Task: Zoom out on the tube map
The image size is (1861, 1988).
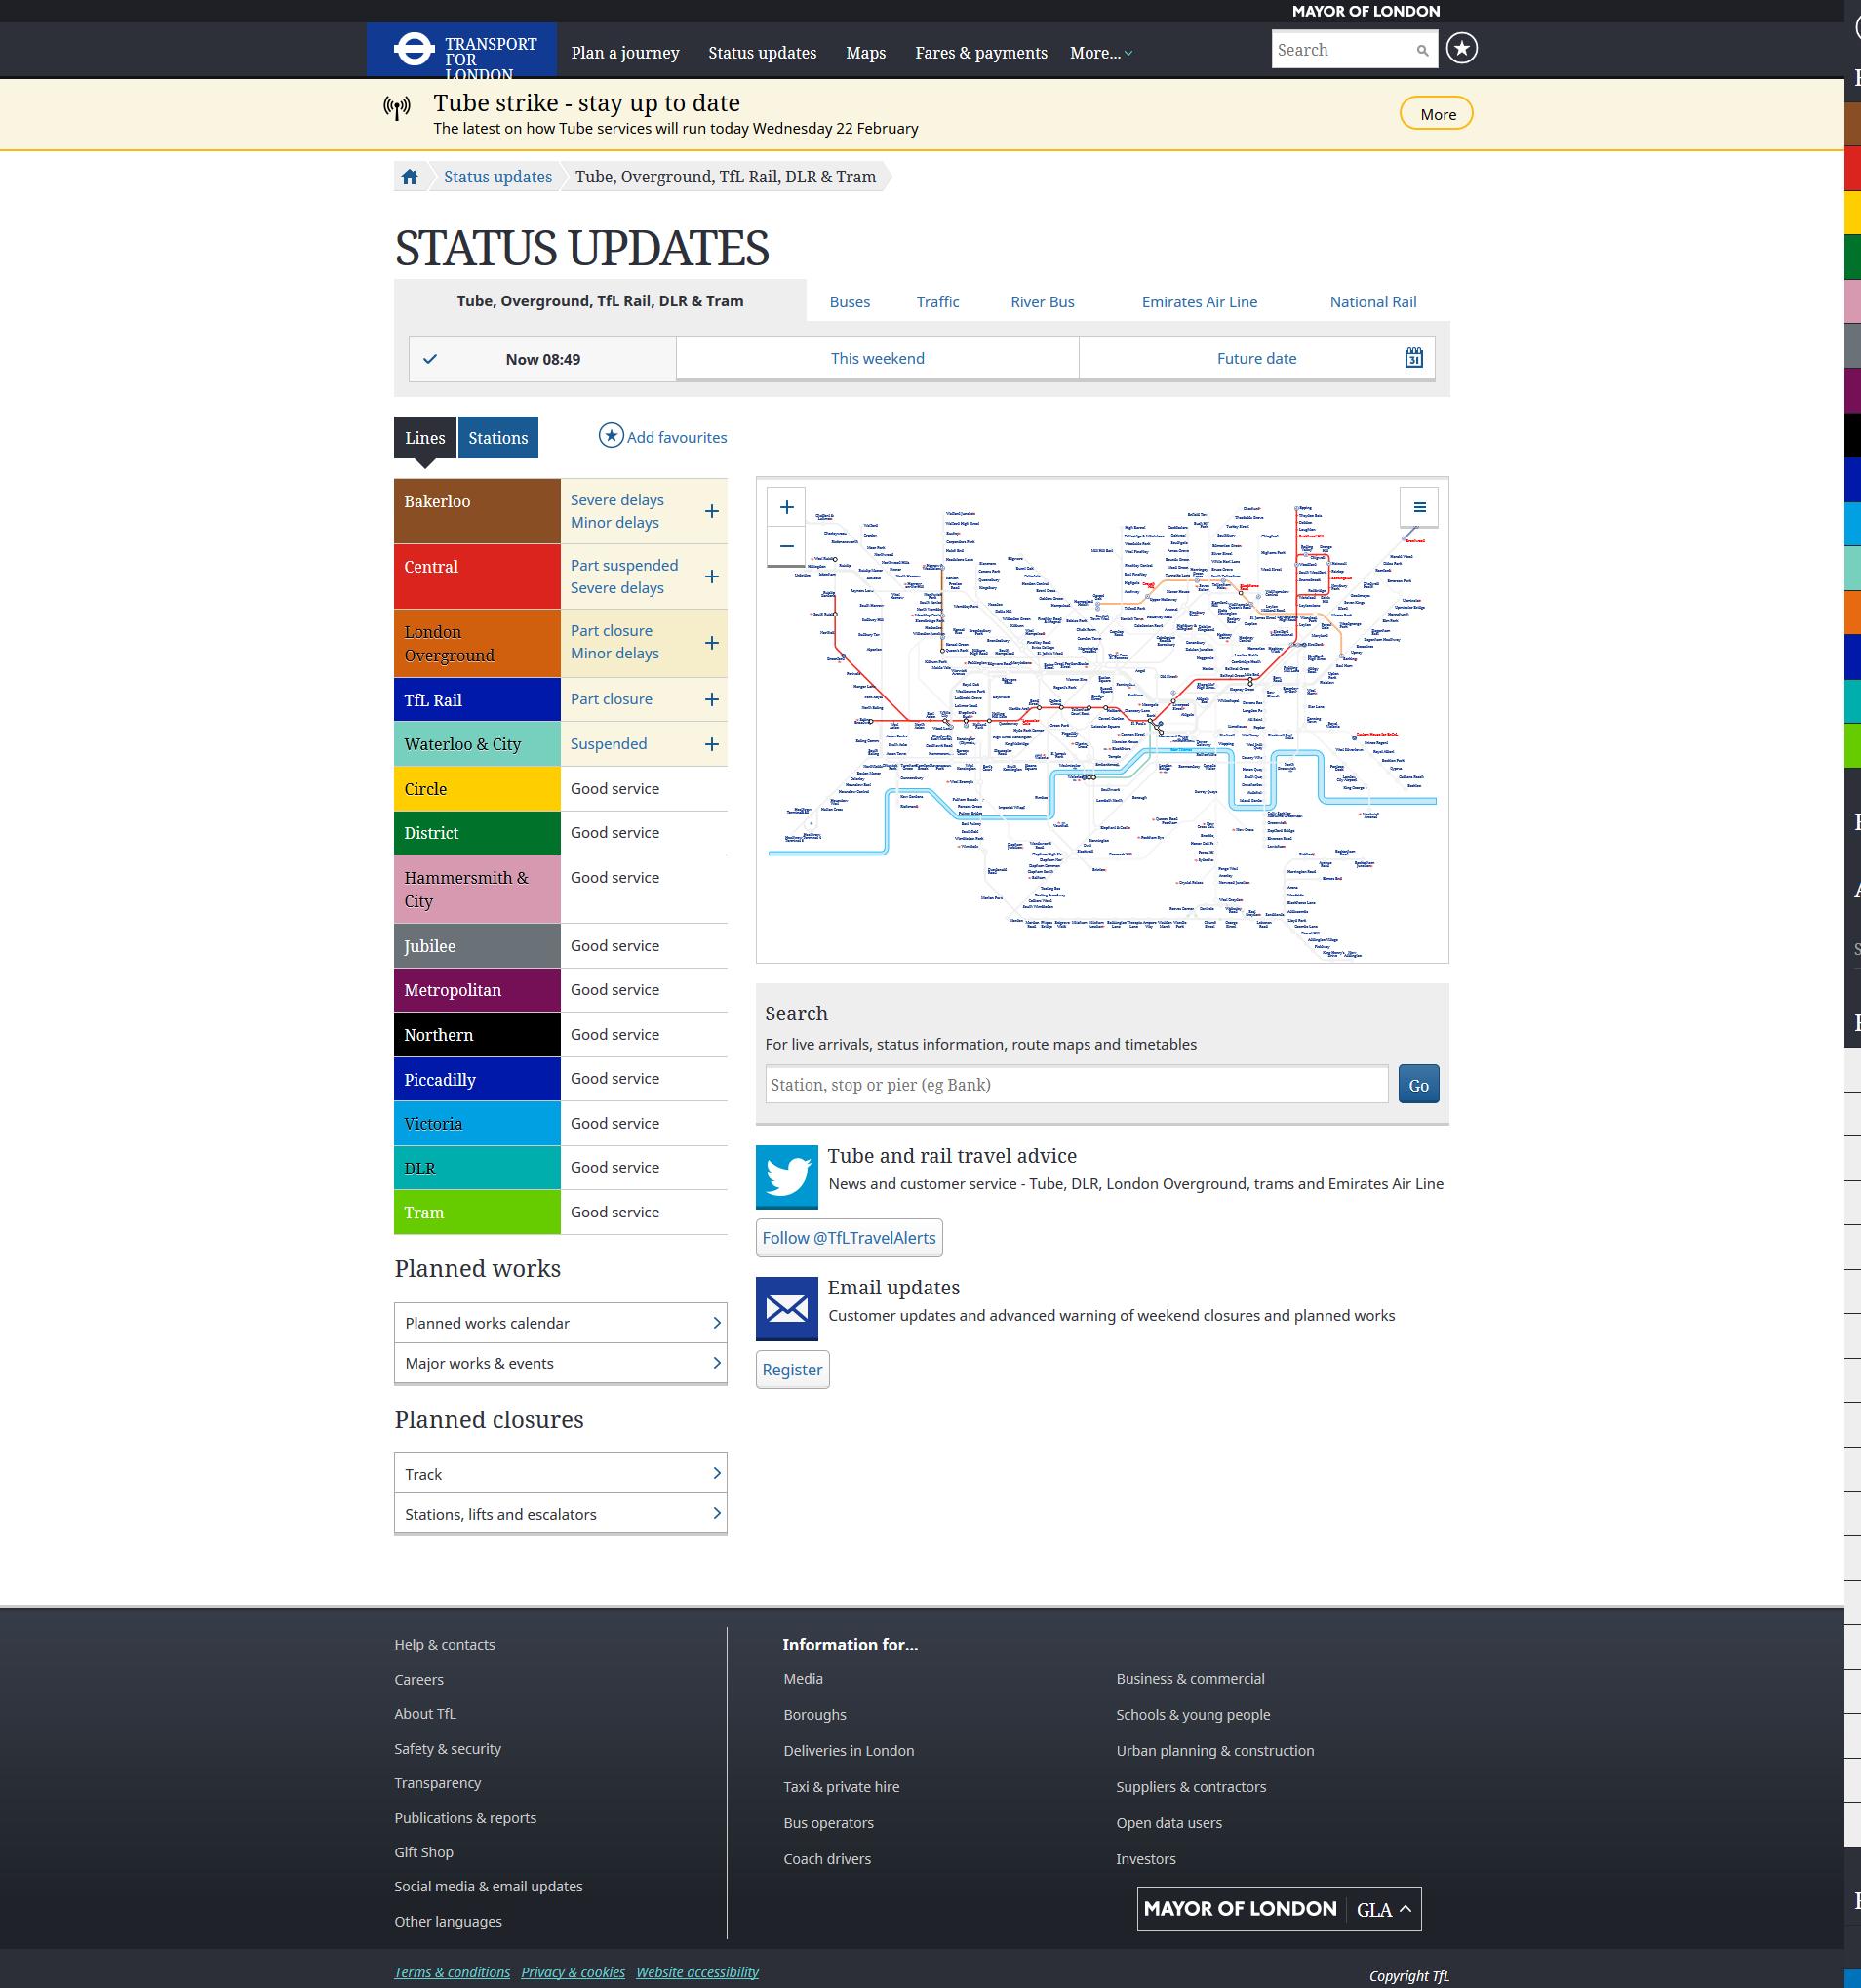Action: 787,546
